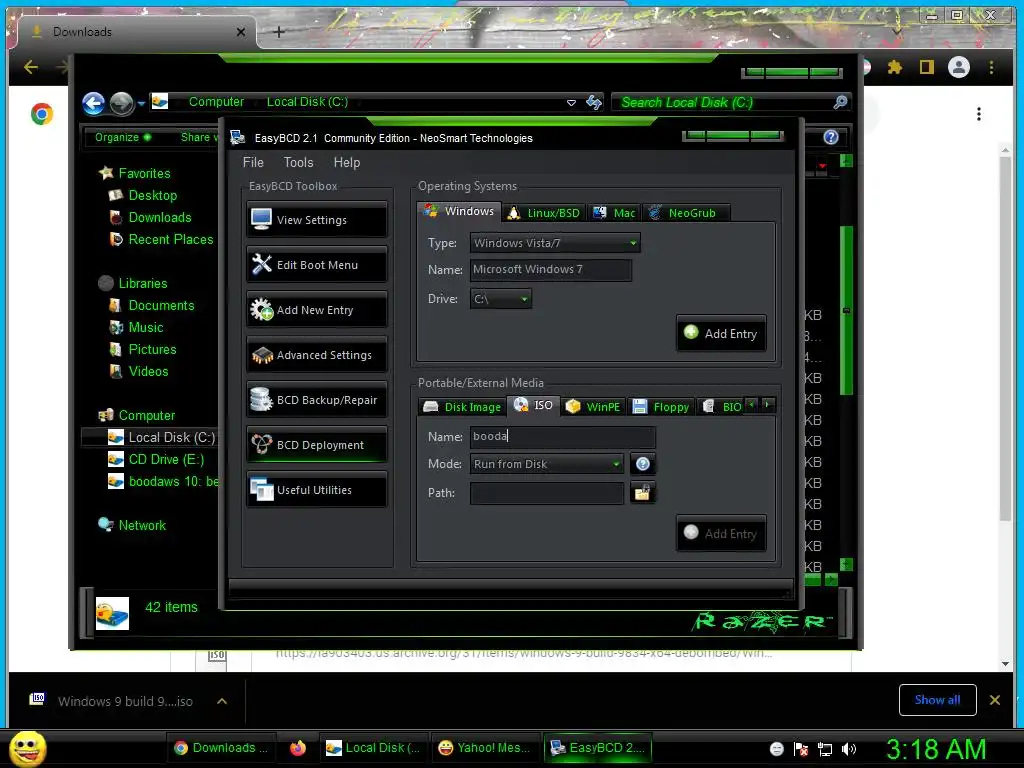The height and width of the screenshot is (768, 1024).
Task: Open the downloaded ISO item chevron menu
Action: [222, 701]
